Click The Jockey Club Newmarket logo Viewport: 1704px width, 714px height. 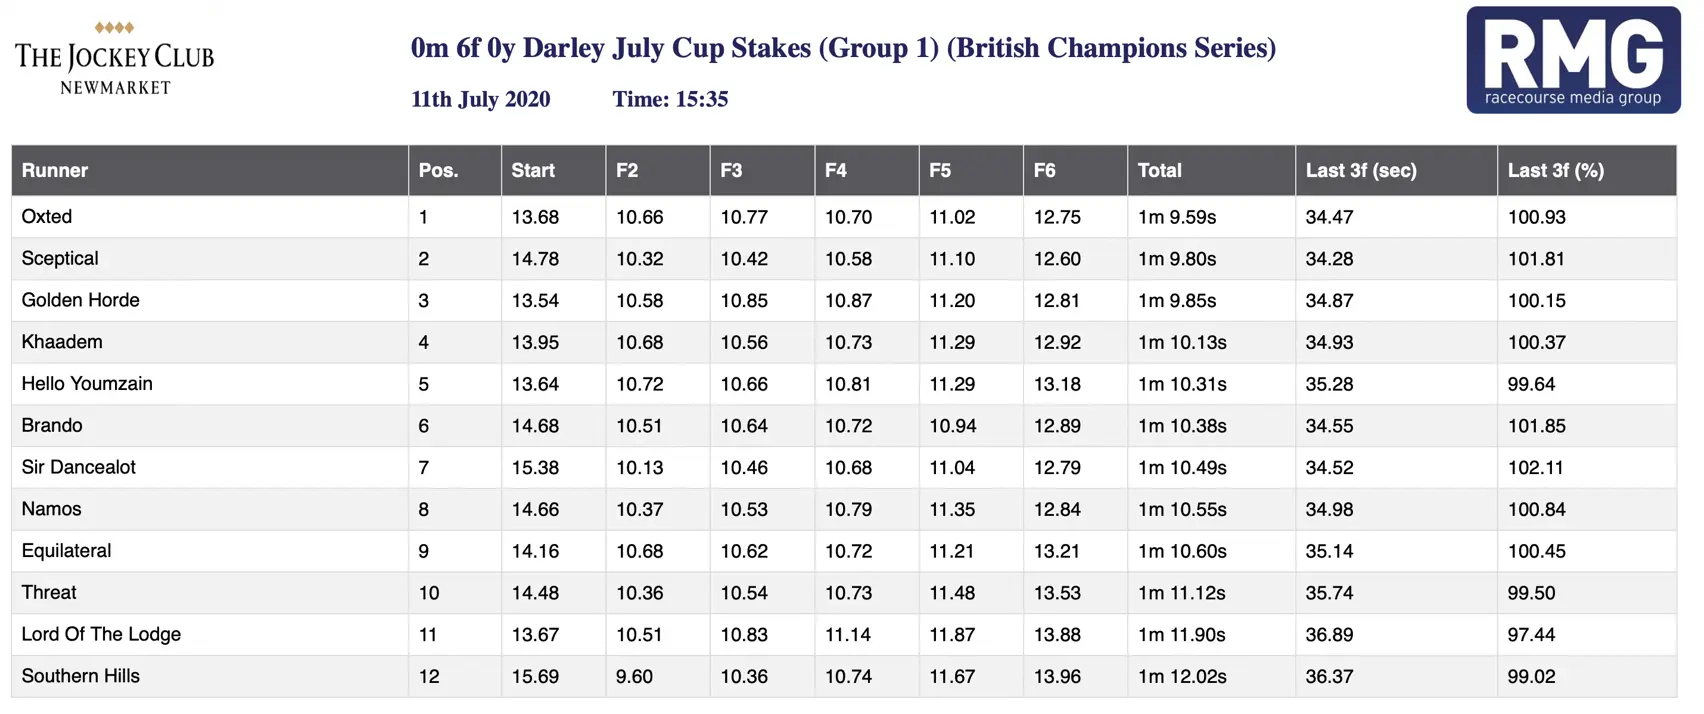coord(115,59)
